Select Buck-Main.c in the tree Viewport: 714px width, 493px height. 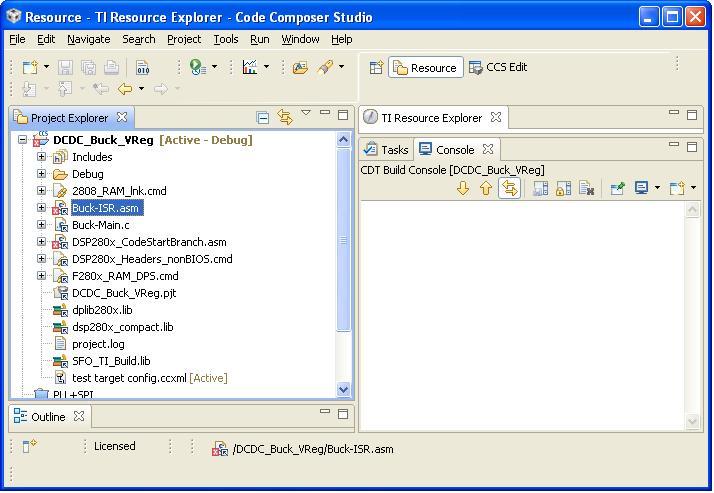click(101, 225)
